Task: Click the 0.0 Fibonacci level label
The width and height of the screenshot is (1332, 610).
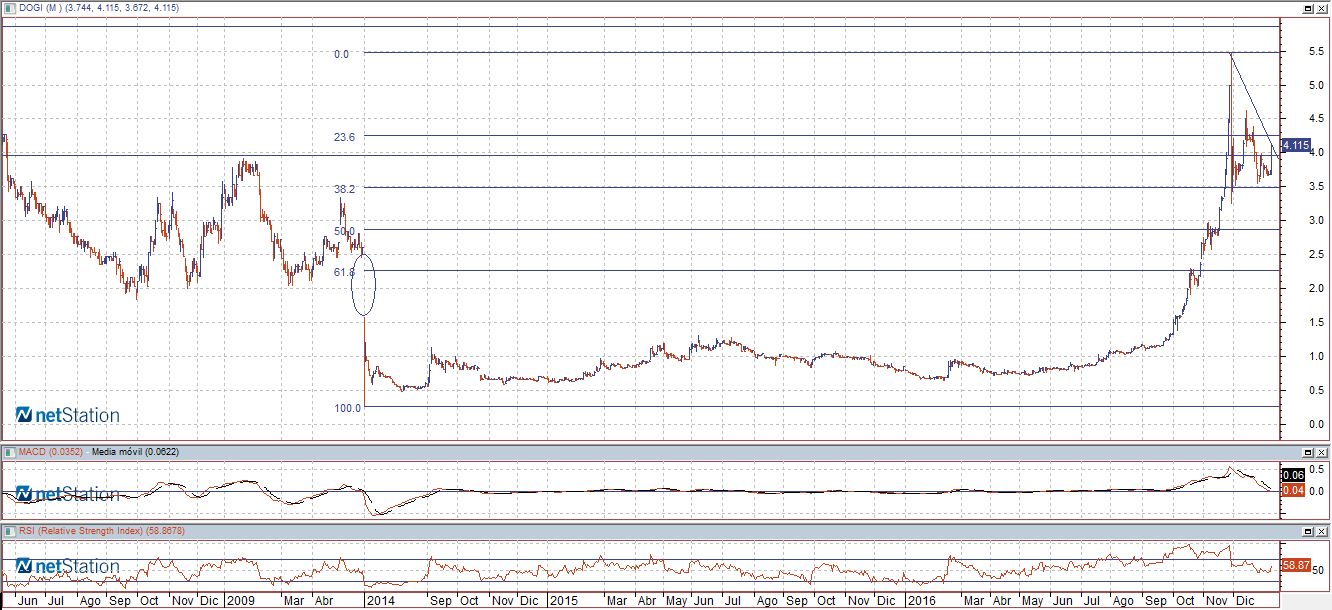Action: click(x=342, y=54)
